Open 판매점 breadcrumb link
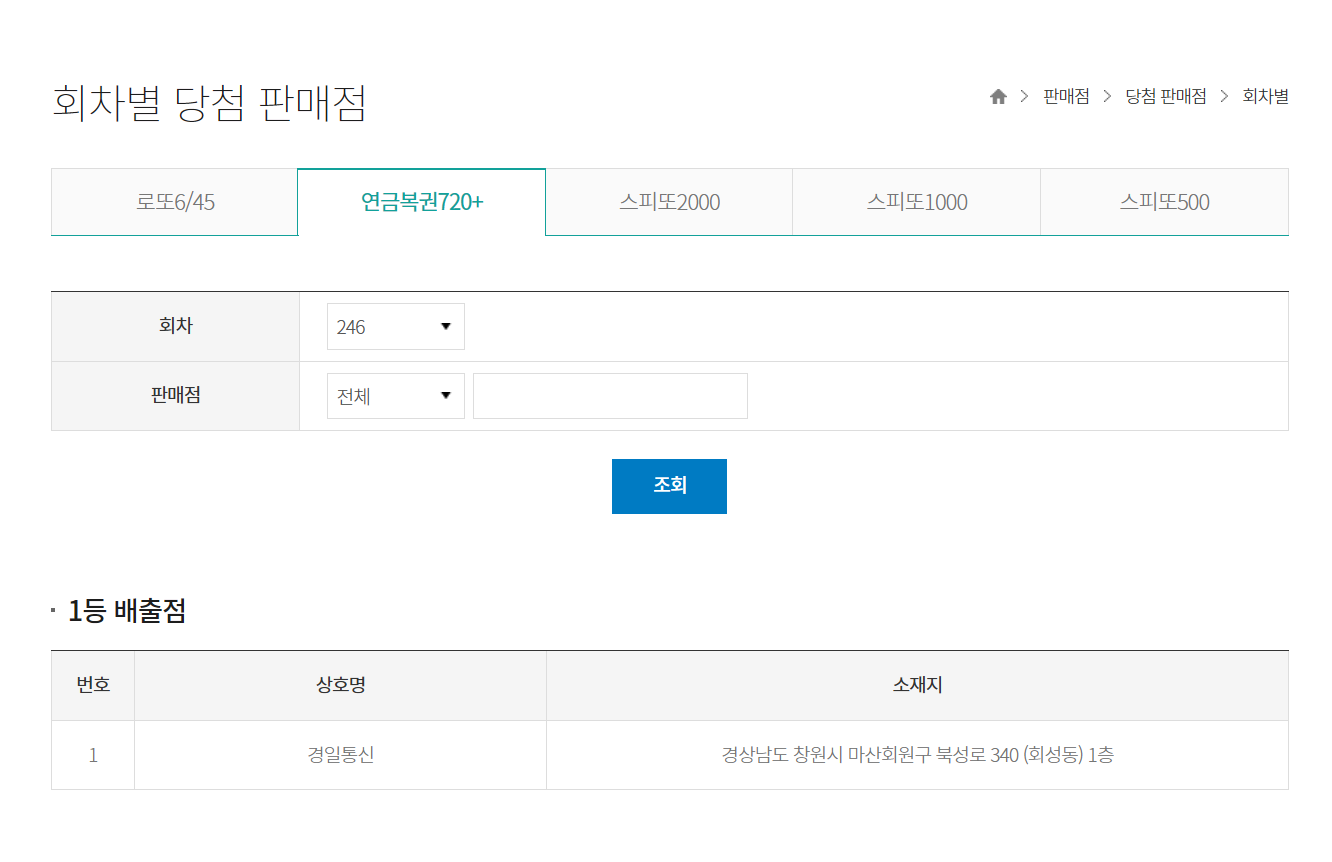This screenshot has height=862, width=1332. [x=1066, y=97]
